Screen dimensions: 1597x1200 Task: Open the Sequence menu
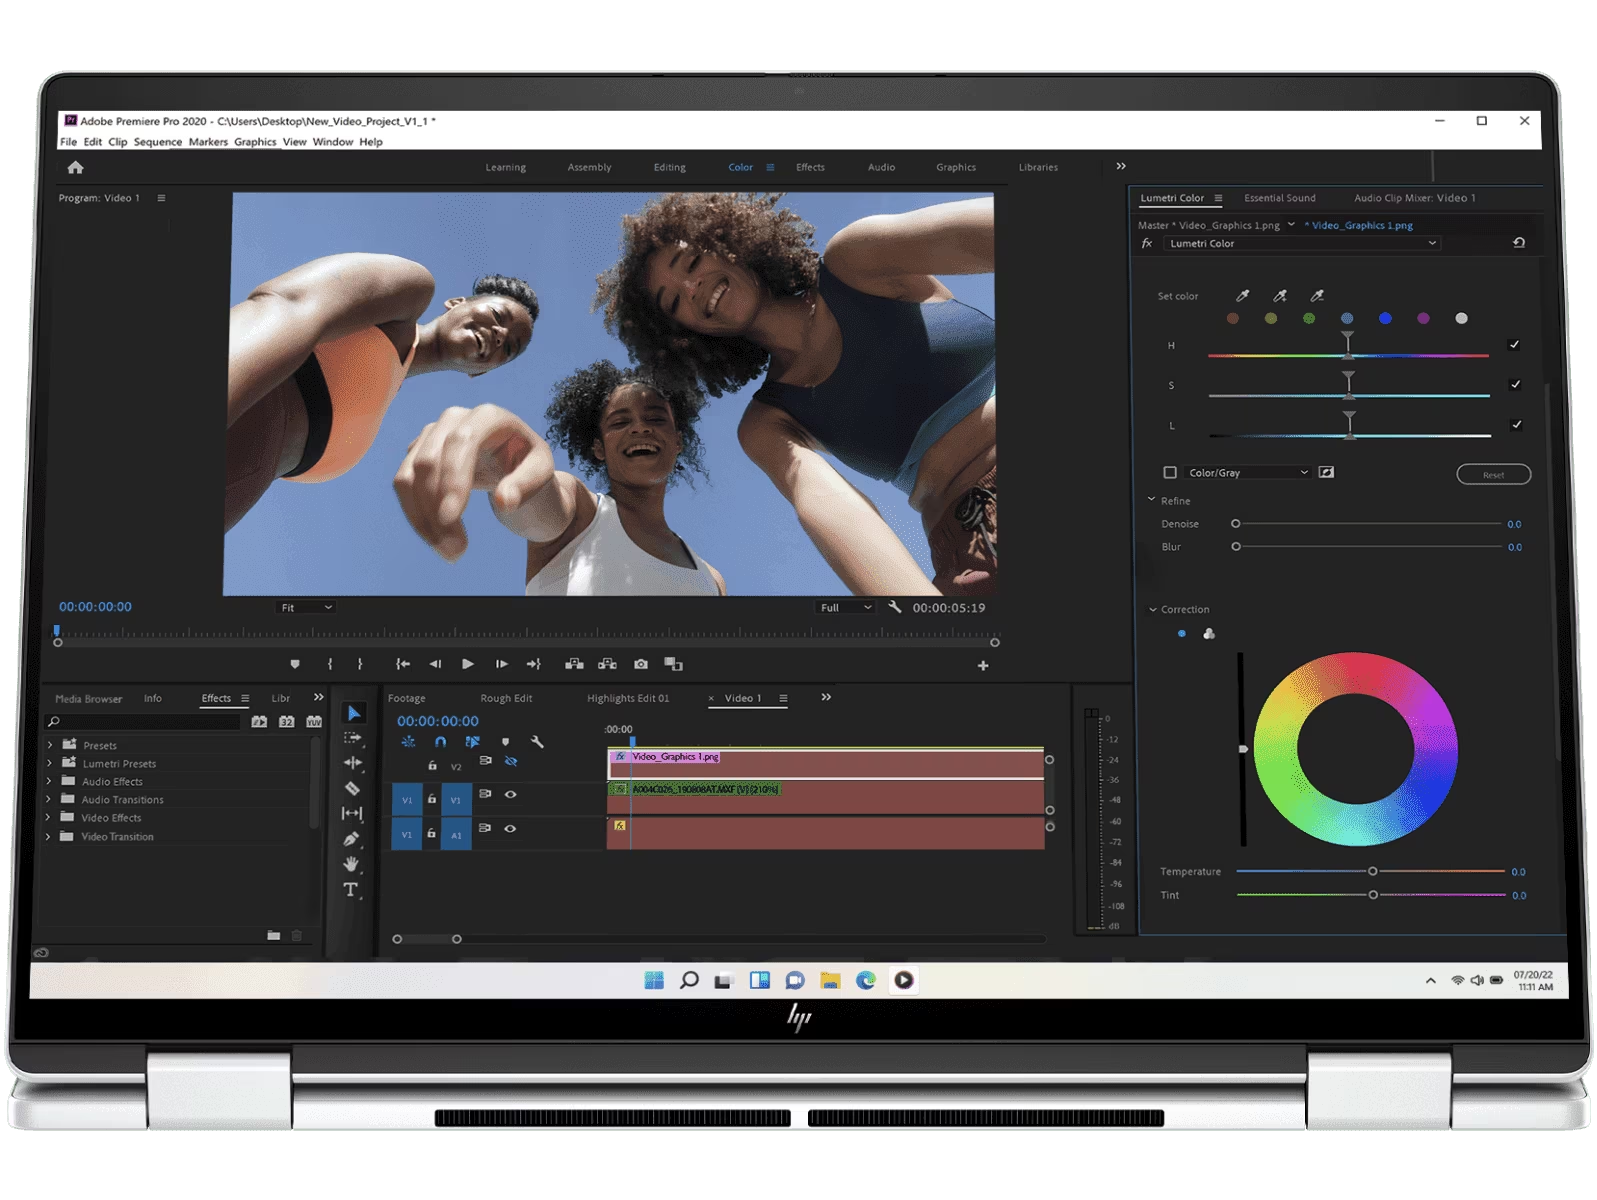158,142
